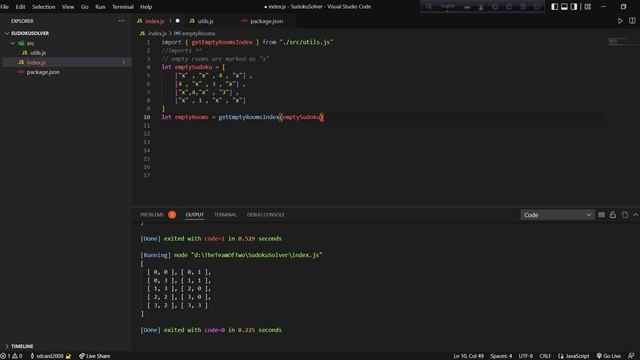Open the Code output channel dropdown
This screenshot has width=640, height=360.
[557, 215]
